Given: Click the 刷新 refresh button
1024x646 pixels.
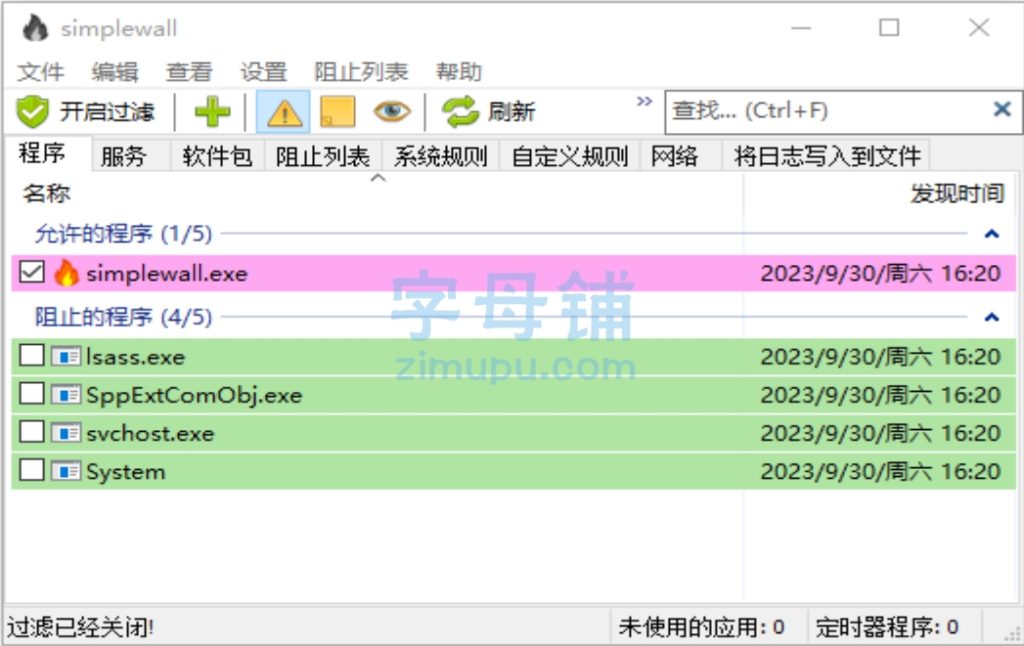Looking at the screenshot, I should click(x=488, y=112).
